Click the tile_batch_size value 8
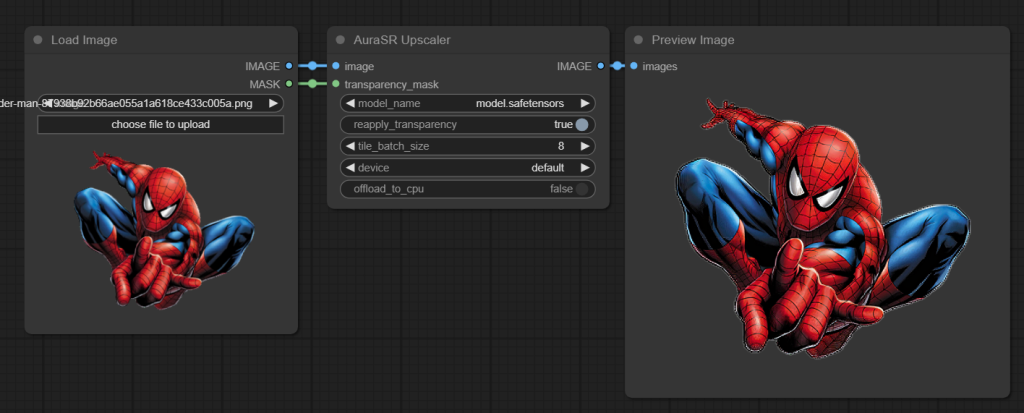The image size is (1024, 413). pyautogui.click(x=561, y=146)
